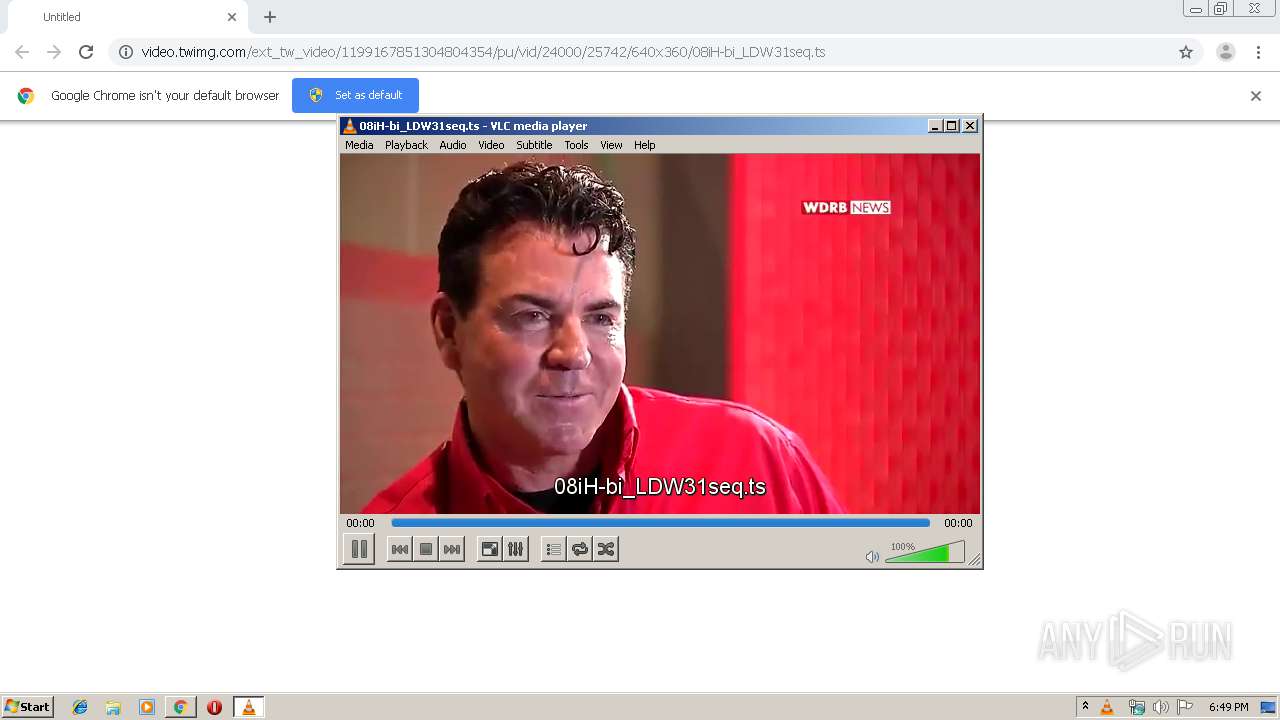
Task: Switch to Chrome in the taskbar
Action: coord(181,707)
